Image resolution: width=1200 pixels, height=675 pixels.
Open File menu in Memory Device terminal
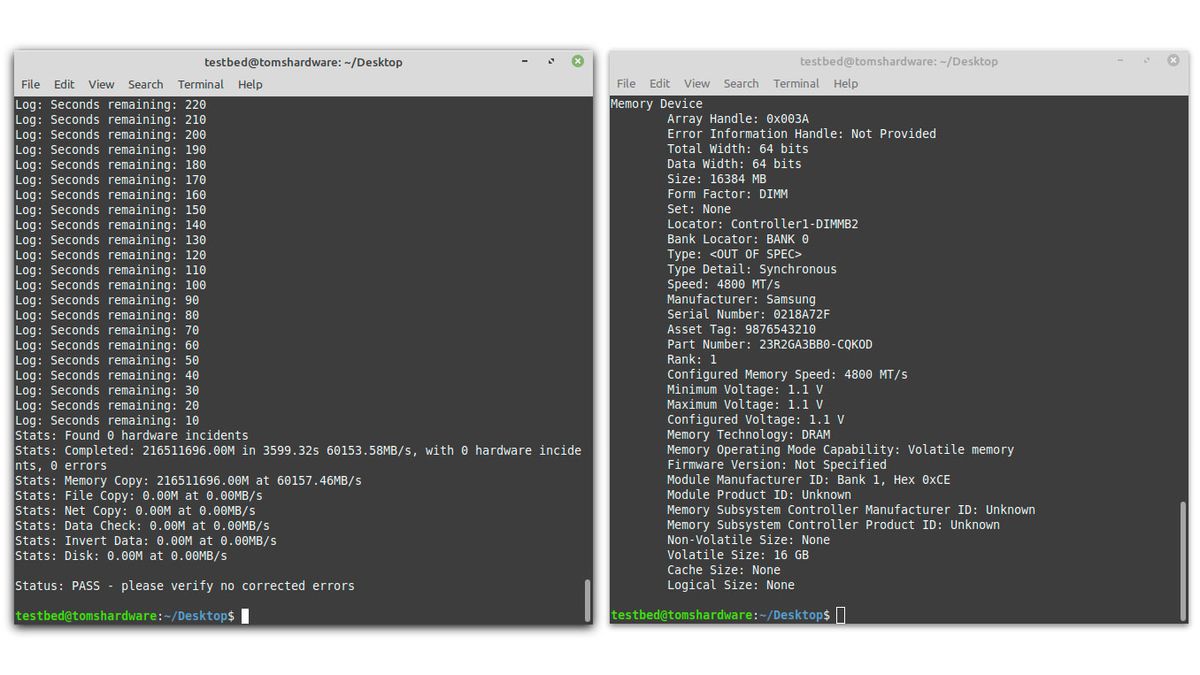tap(626, 83)
